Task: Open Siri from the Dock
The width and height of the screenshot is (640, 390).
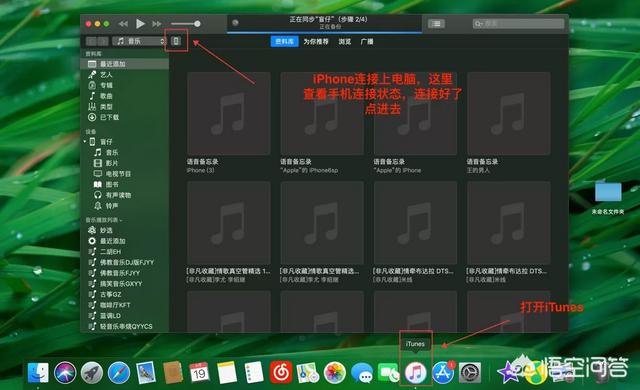Action: coord(65,372)
